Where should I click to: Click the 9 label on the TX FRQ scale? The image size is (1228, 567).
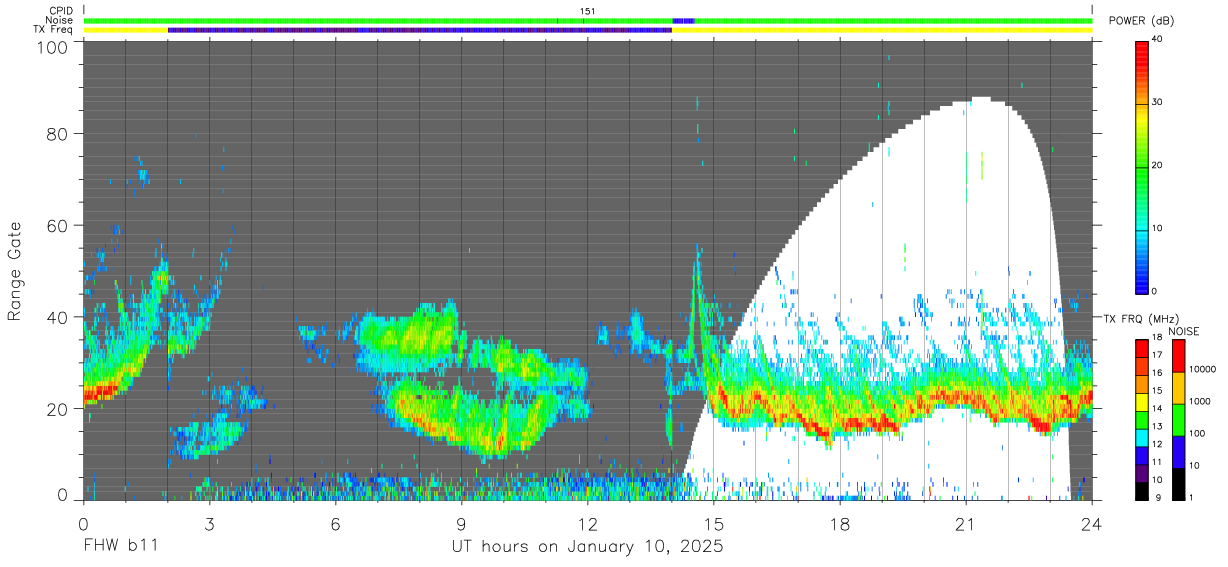(1156, 497)
